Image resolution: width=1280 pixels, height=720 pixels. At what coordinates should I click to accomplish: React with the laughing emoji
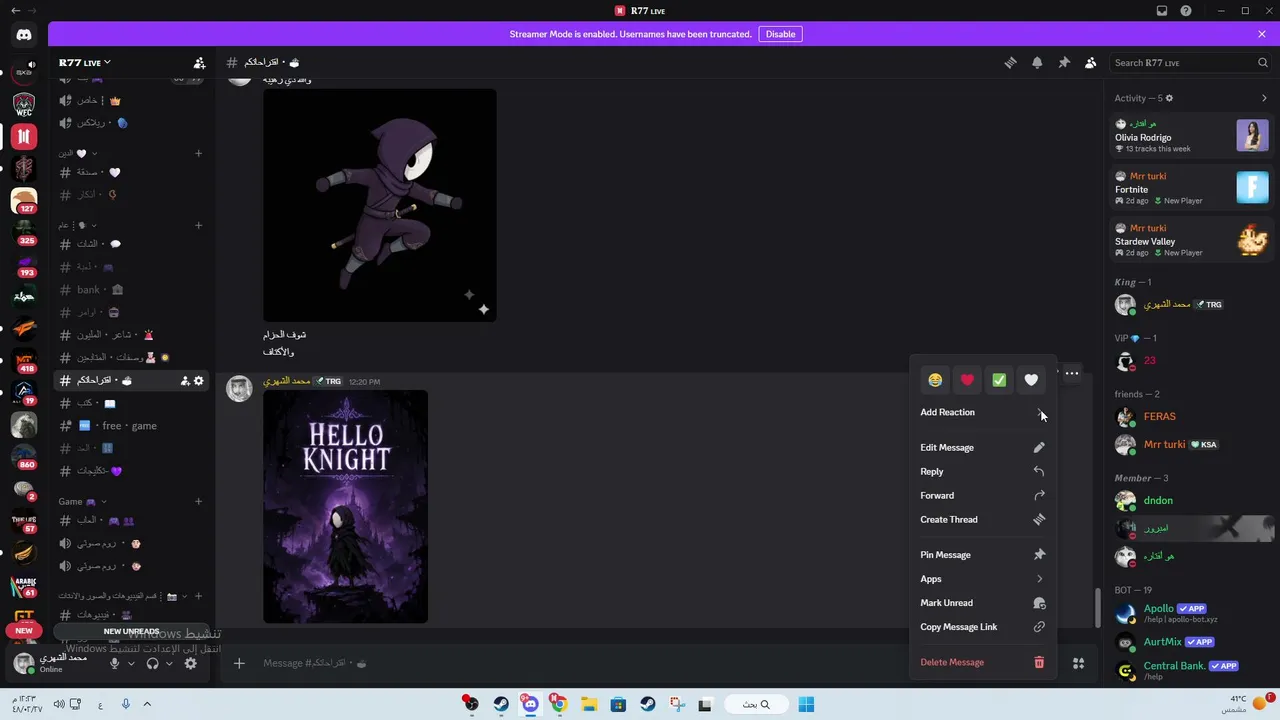point(935,380)
